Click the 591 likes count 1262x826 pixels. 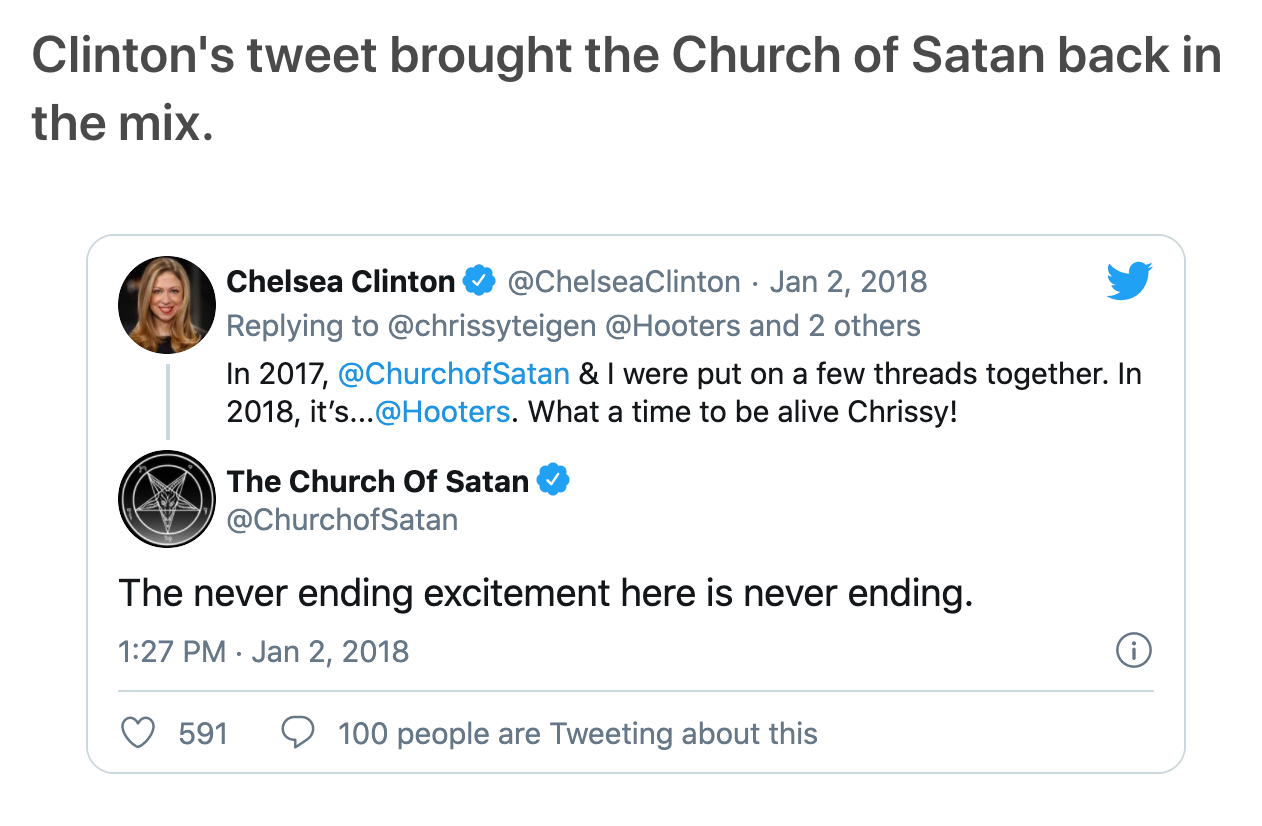coord(203,734)
